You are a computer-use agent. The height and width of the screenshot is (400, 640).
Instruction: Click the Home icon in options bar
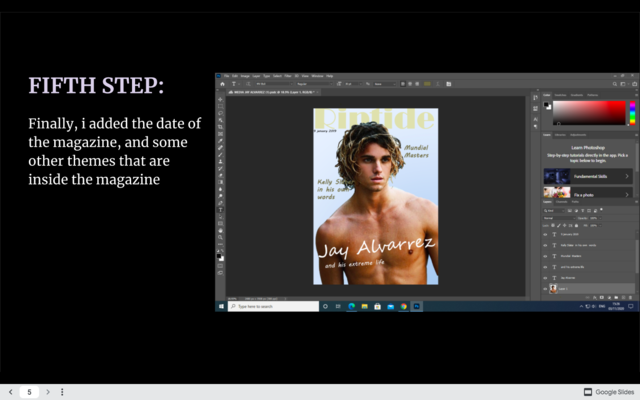click(222, 84)
